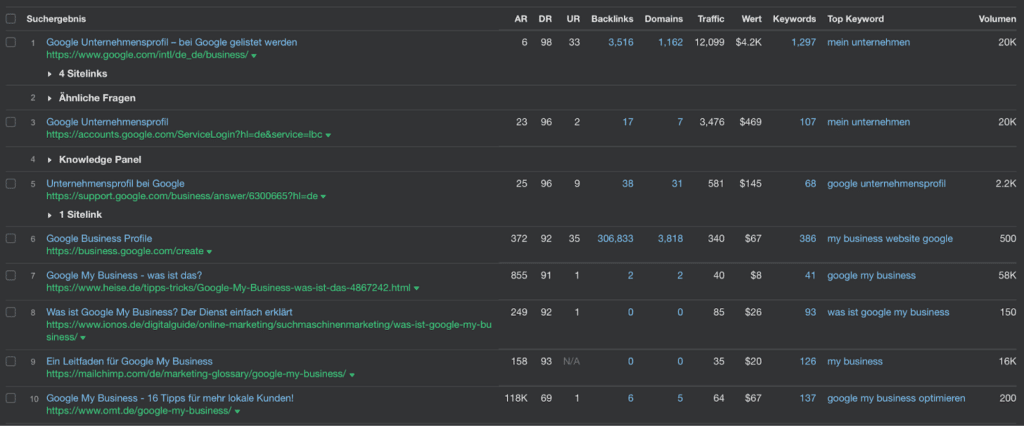Open the 'Unternehmensprofil bei Google' result title
This screenshot has width=1024, height=426.
(116, 184)
